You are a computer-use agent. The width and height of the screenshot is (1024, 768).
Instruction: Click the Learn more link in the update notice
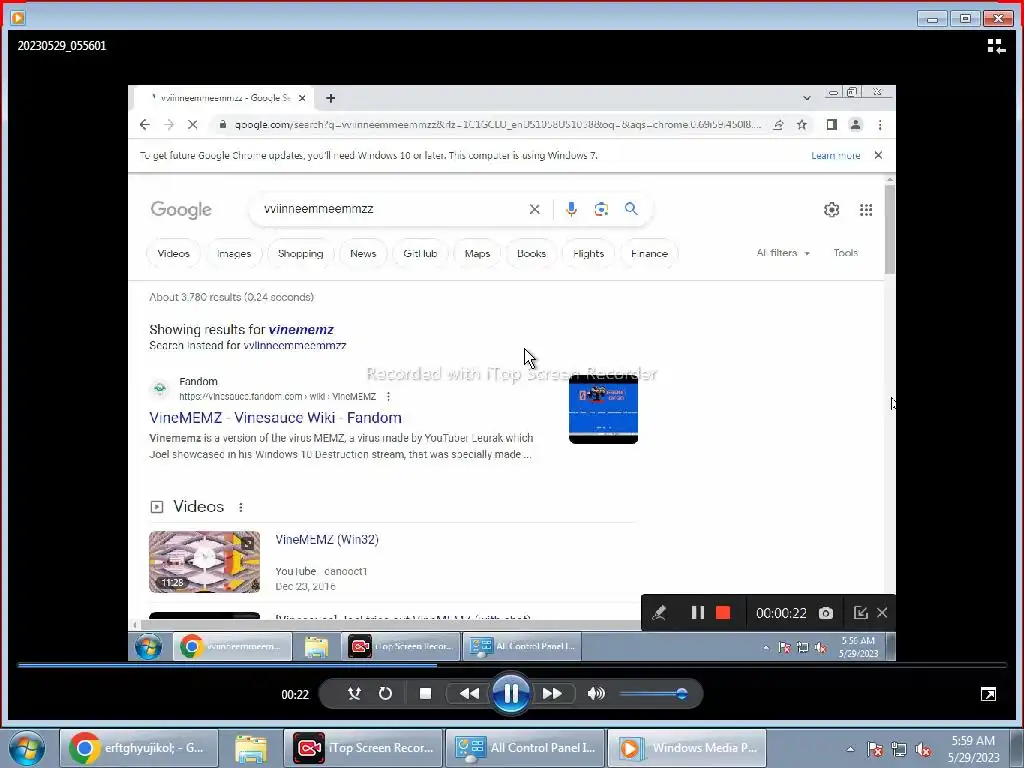[x=835, y=155]
